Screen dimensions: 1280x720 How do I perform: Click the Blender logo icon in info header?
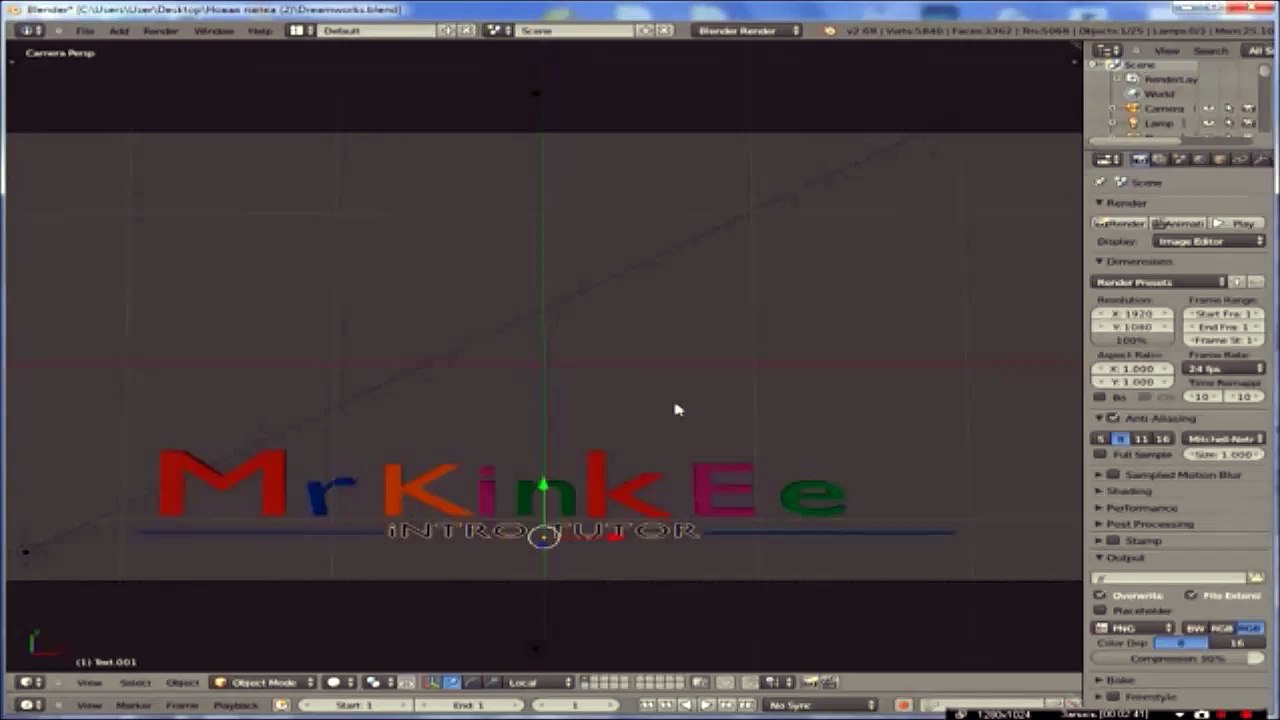point(829,31)
